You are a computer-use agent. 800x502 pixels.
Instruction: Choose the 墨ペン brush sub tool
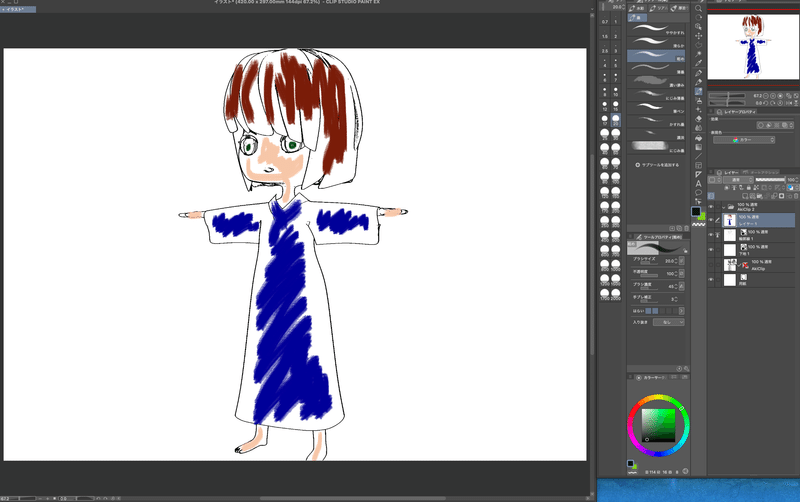656,108
